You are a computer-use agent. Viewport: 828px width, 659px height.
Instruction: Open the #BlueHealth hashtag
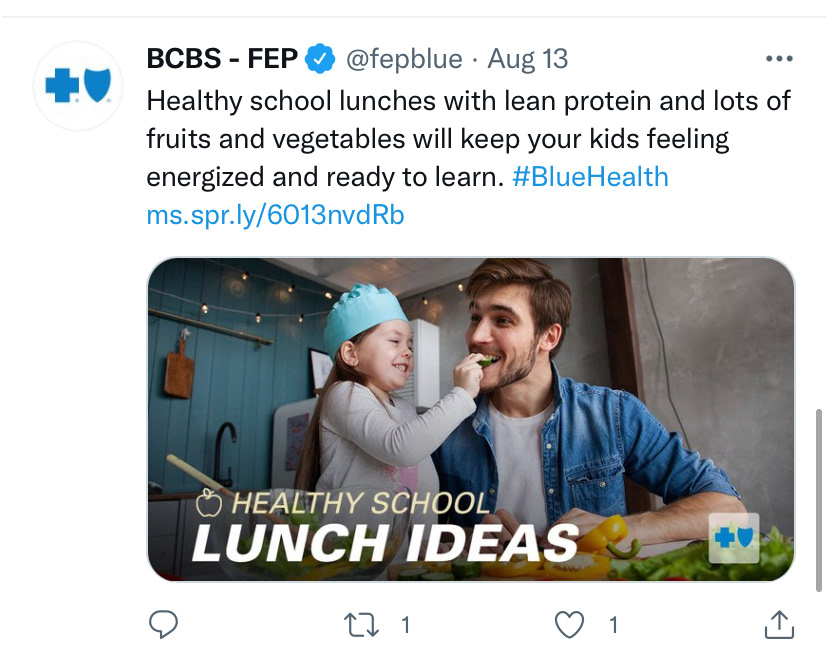(x=590, y=176)
